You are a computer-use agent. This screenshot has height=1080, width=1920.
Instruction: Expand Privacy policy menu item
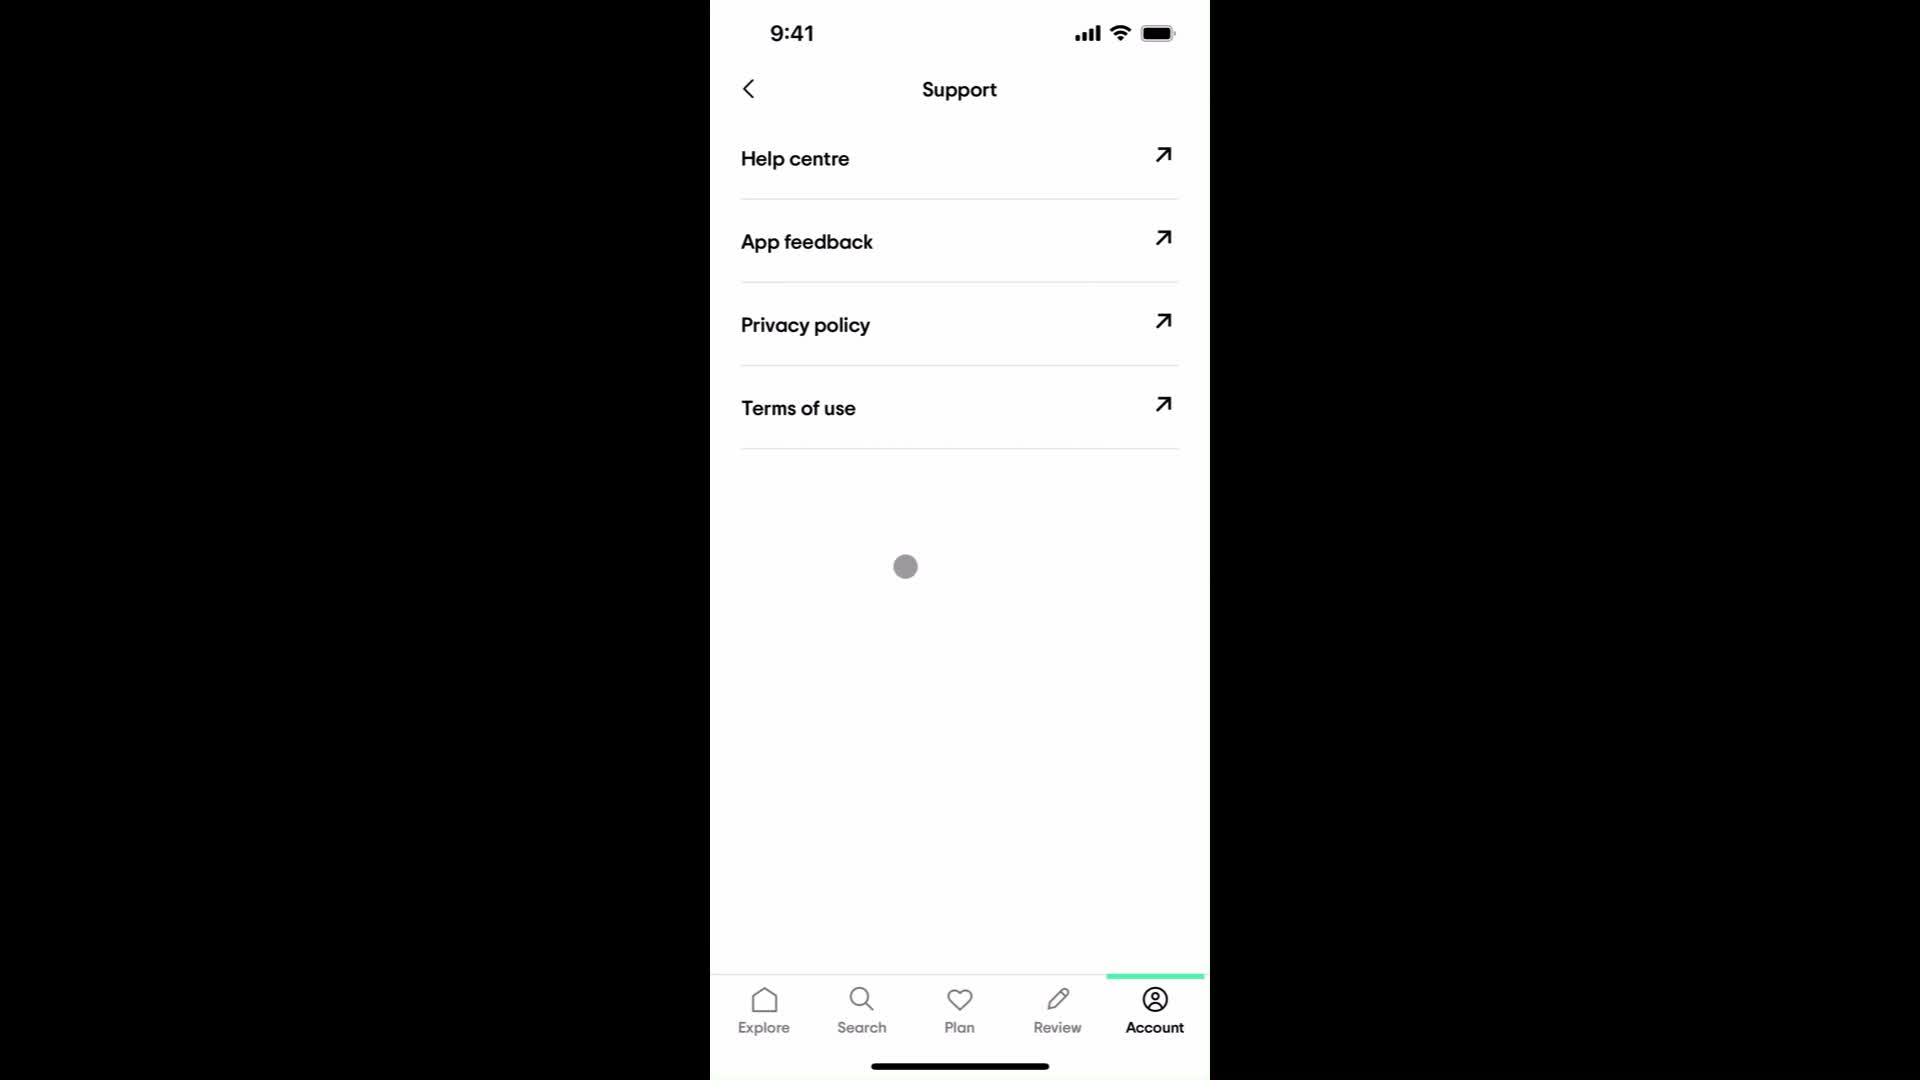pos(960,324)
